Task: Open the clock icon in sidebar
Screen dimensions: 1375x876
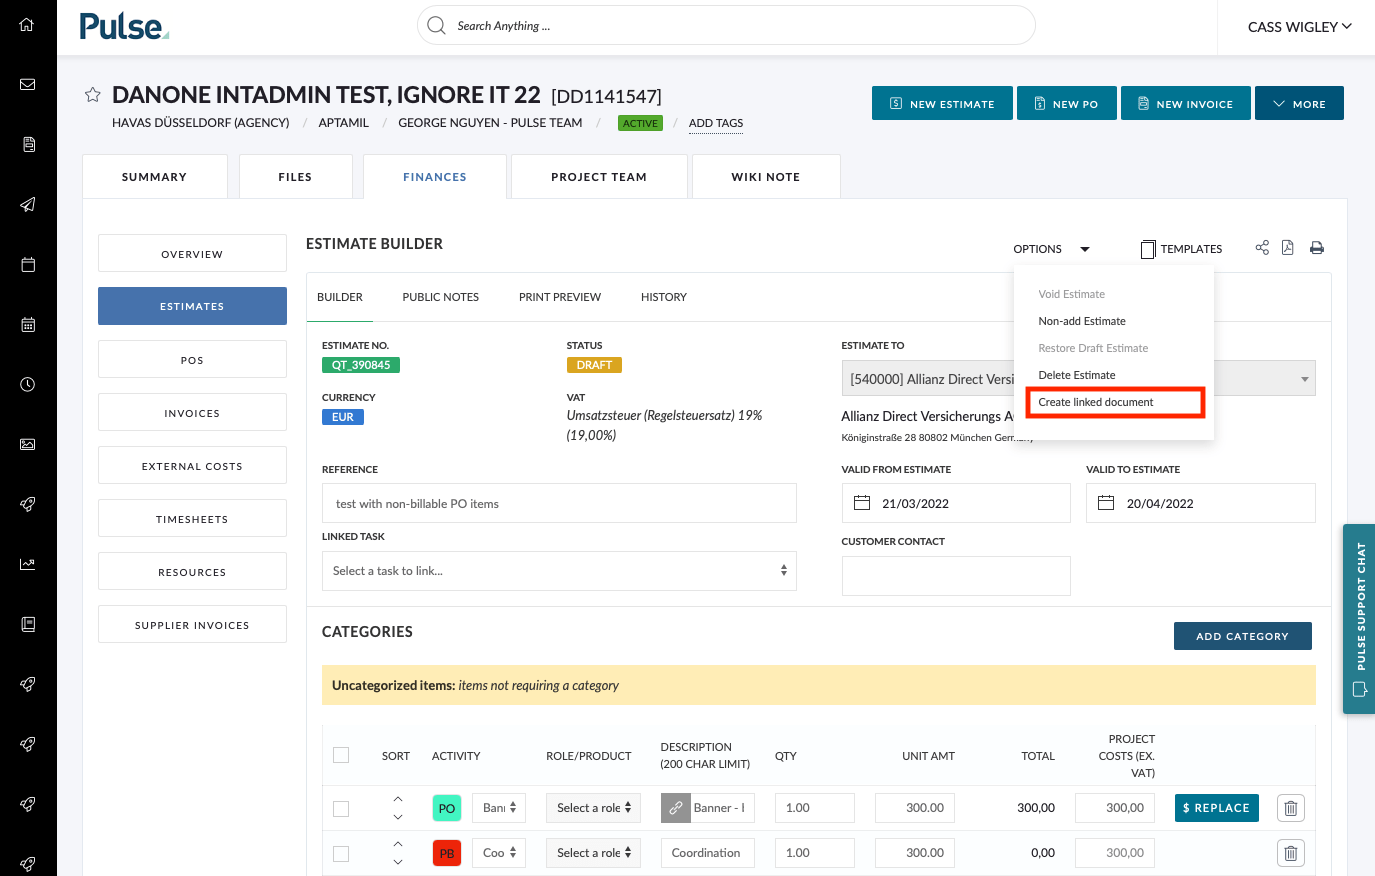Action: pos(28,384)
